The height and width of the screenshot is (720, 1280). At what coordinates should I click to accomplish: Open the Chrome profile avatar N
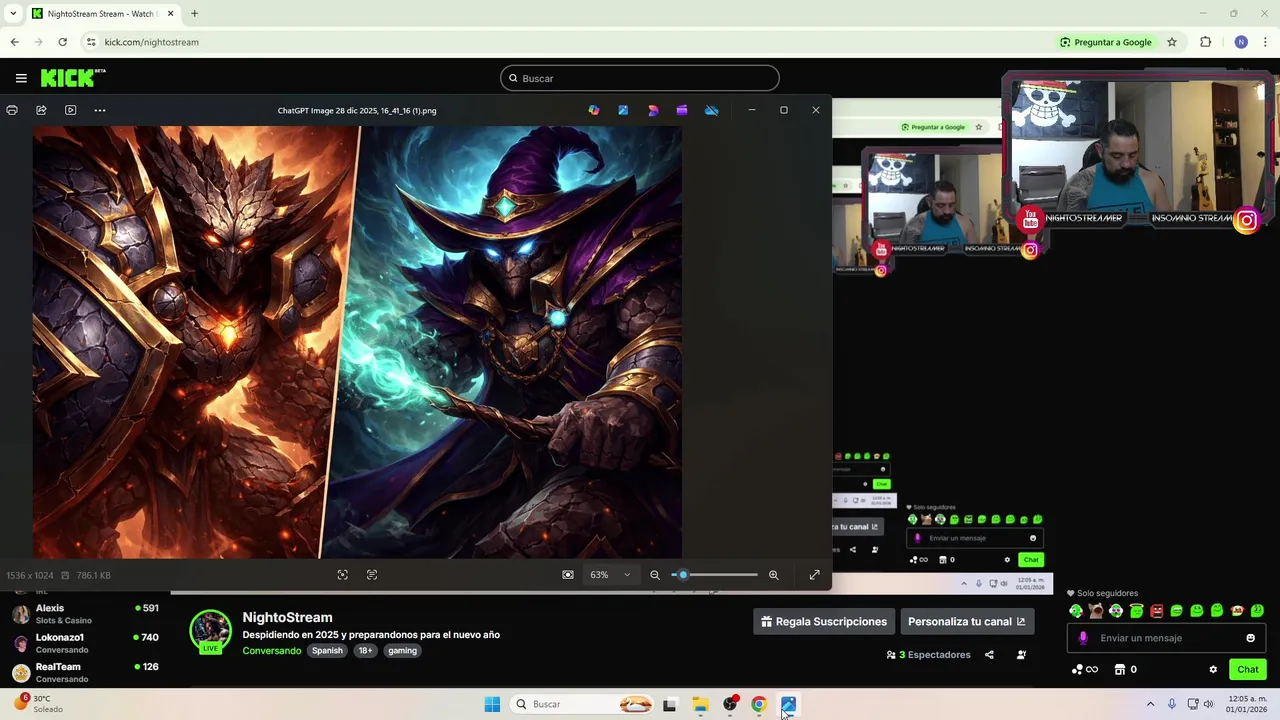pos(1241,42)
